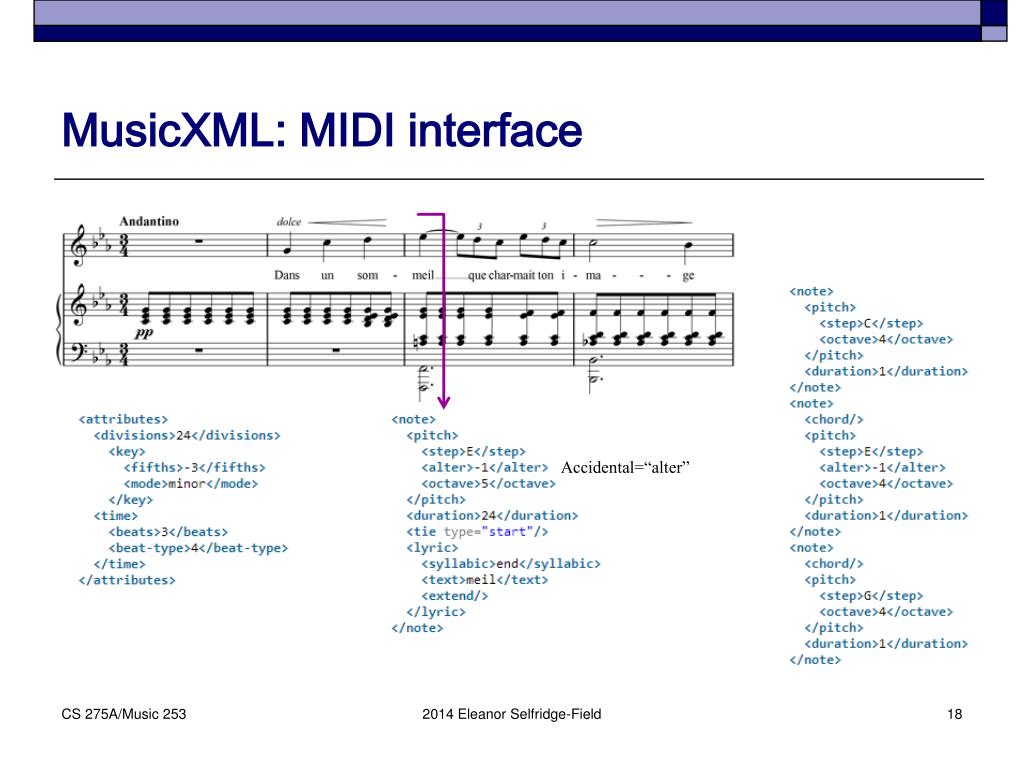Image resolution: width=1024 pixels, height=768 pixels.
Task: Click the lyric text "que char-mait ton"
Action: coord(511,276)
